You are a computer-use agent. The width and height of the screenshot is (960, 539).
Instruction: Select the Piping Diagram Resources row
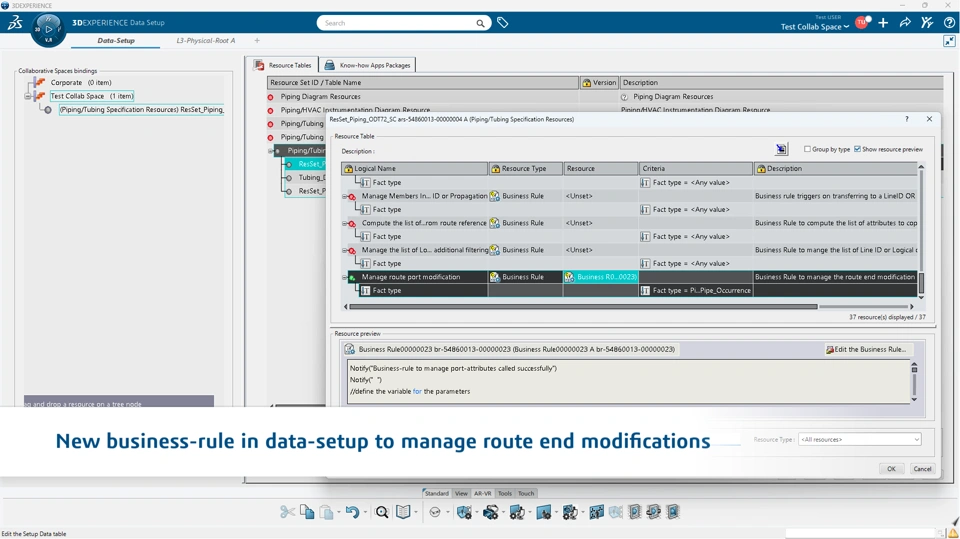point(320,97)
